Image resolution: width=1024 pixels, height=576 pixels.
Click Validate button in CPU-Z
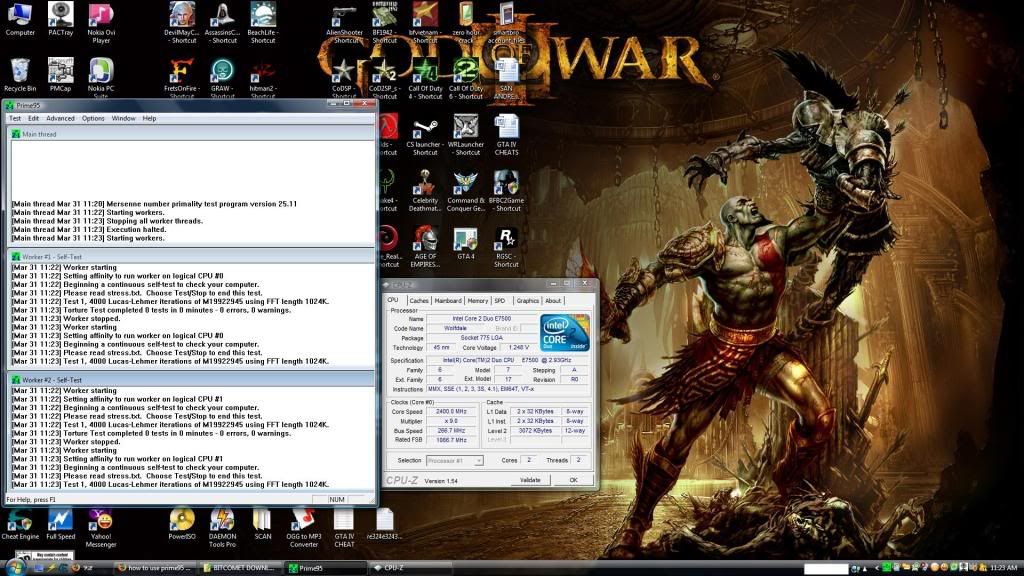click(x=530, y=480)
